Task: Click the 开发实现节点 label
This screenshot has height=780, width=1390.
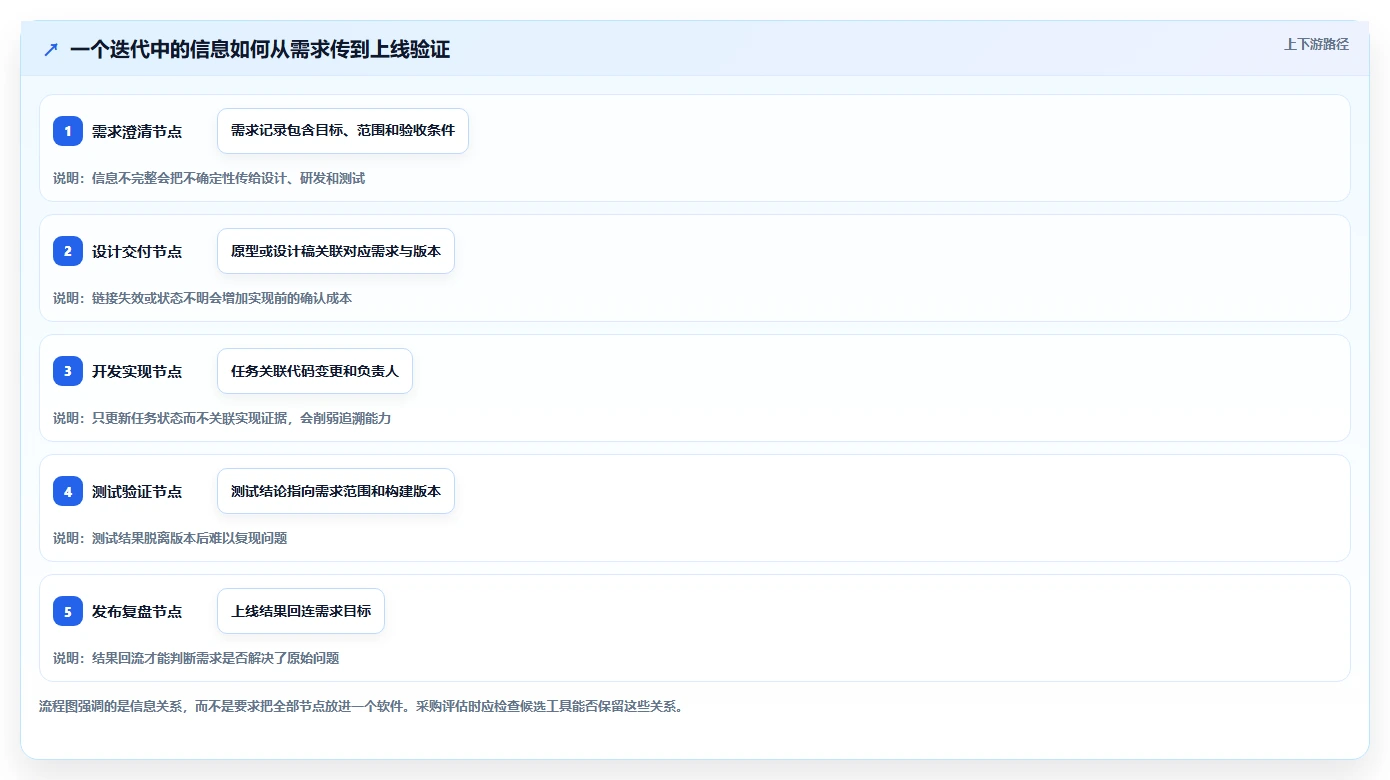Action: point(137,371)
